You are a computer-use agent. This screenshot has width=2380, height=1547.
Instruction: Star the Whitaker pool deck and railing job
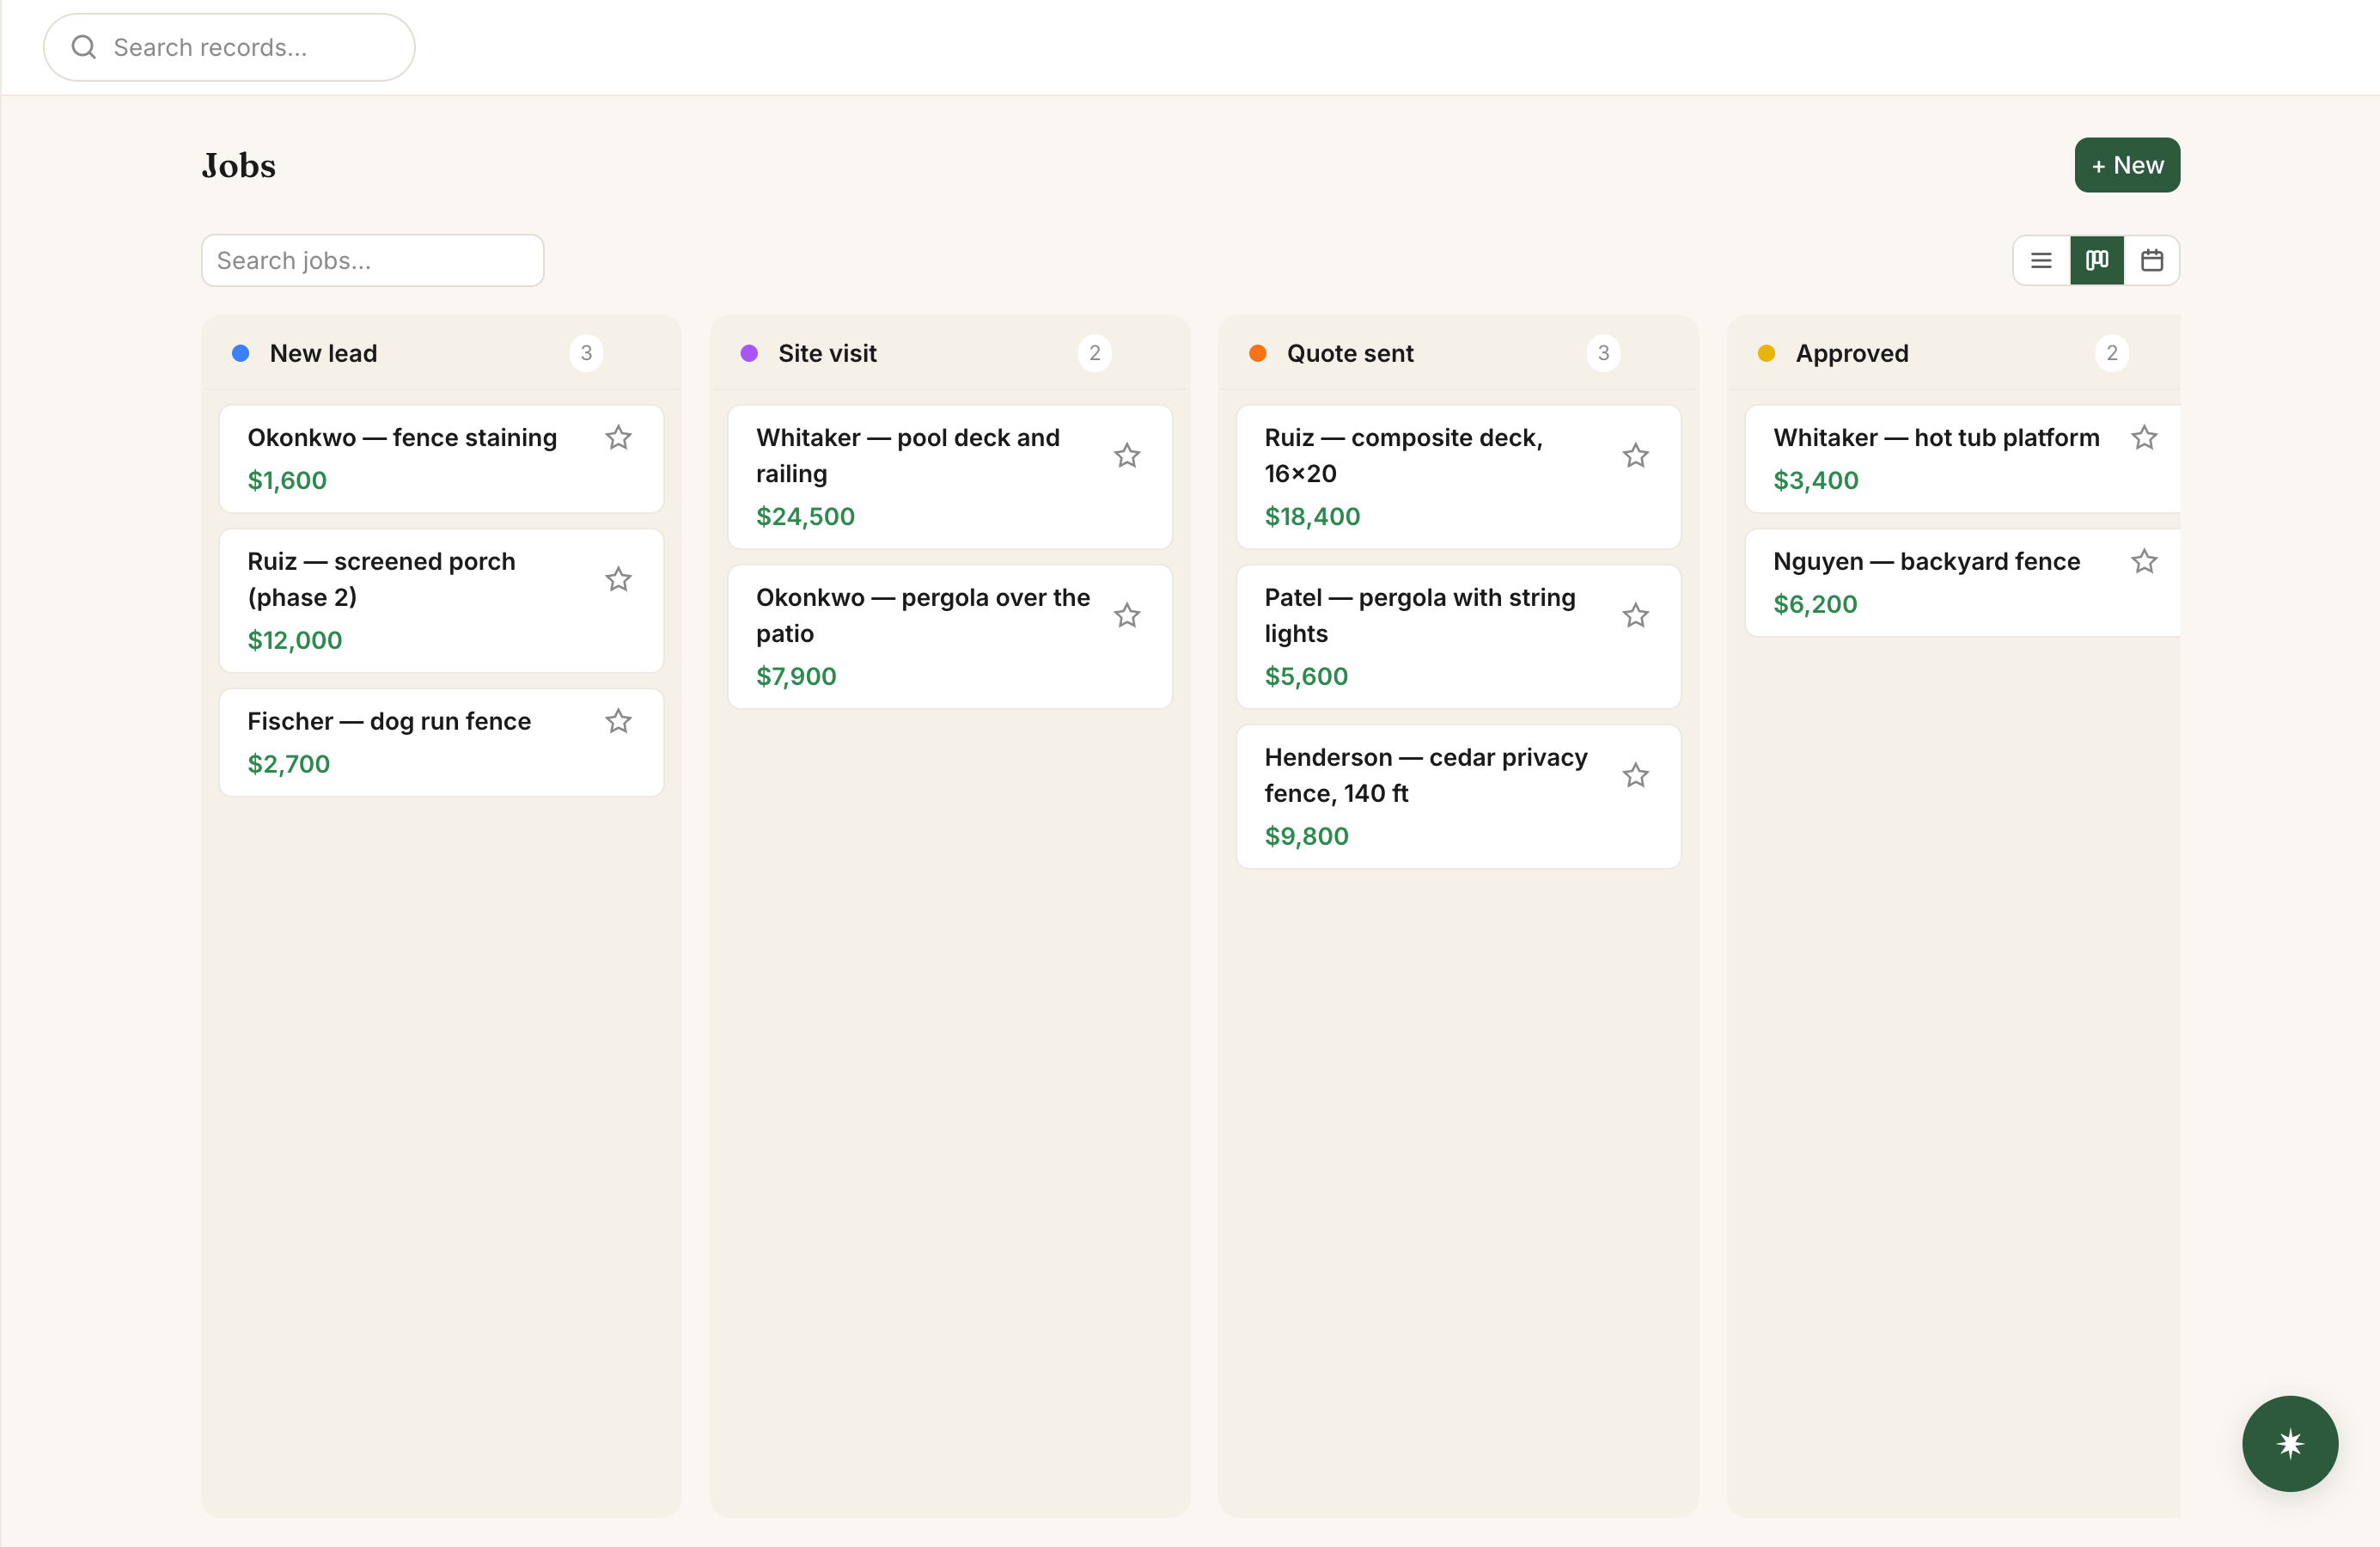[1127, 456]
